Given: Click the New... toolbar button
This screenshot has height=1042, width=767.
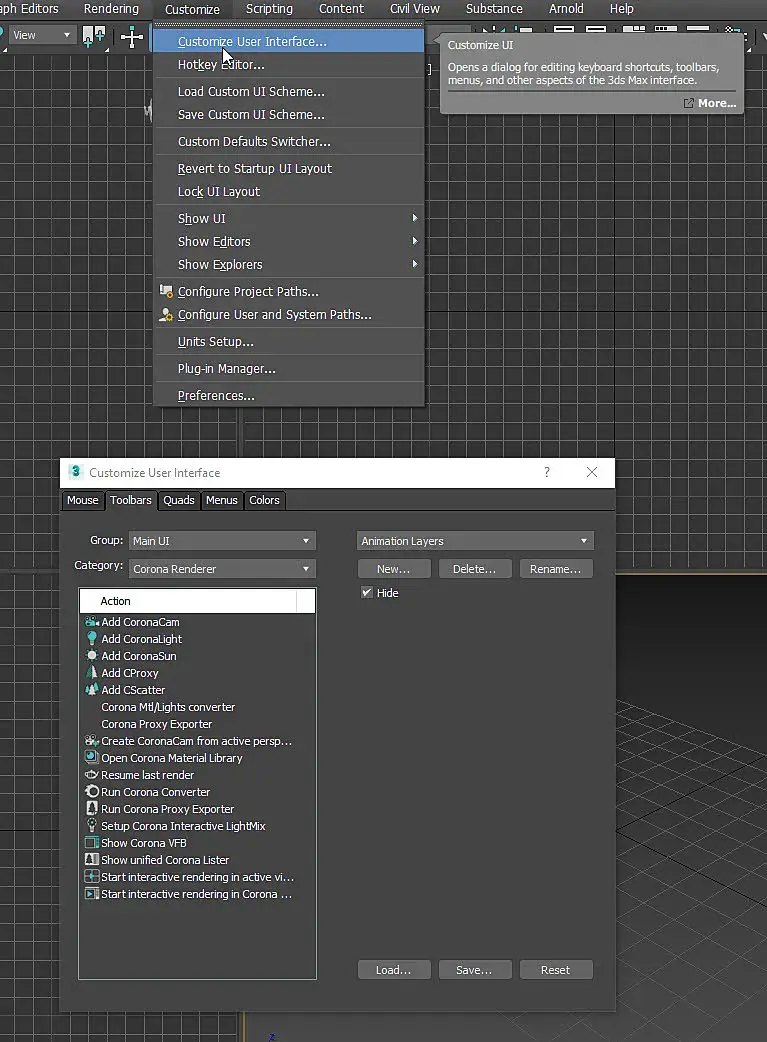Looking at the screenshot, I should tap(394, 569).
